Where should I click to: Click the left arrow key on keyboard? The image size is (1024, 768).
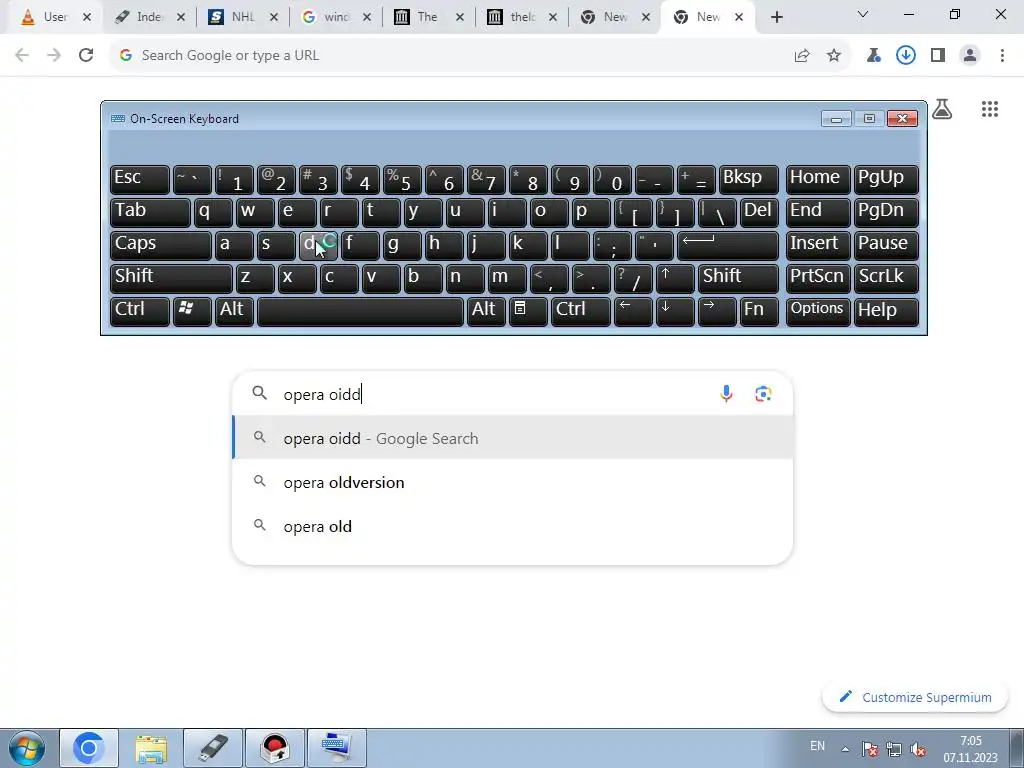[x=633, y=311]
